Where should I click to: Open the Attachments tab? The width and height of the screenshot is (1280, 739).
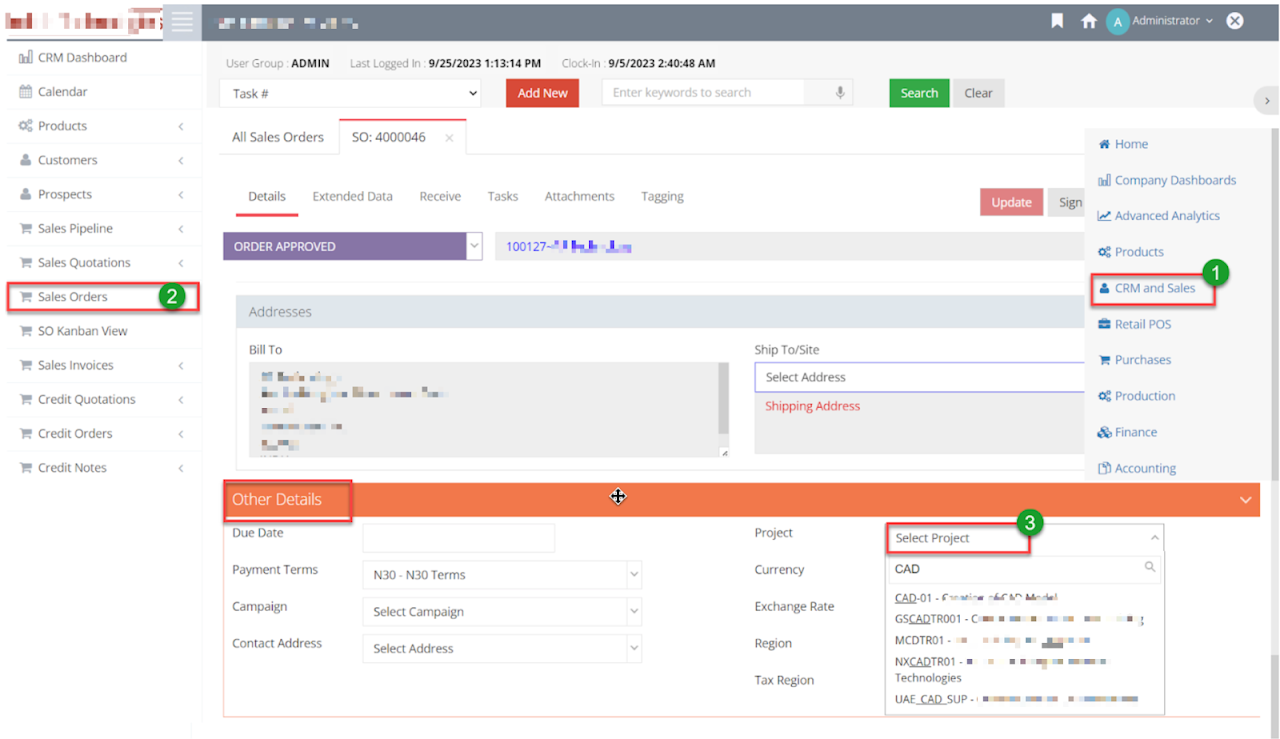(579, 197)
